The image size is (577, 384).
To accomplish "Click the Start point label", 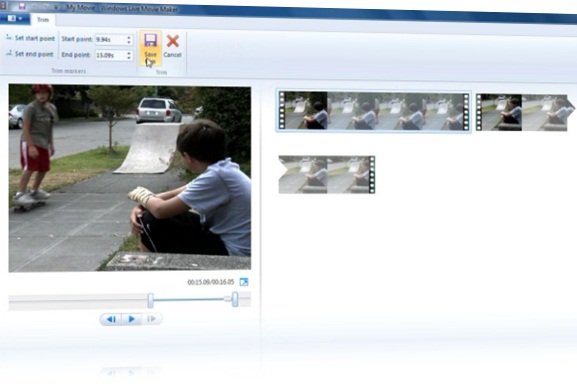I will (x=77, y=39).
